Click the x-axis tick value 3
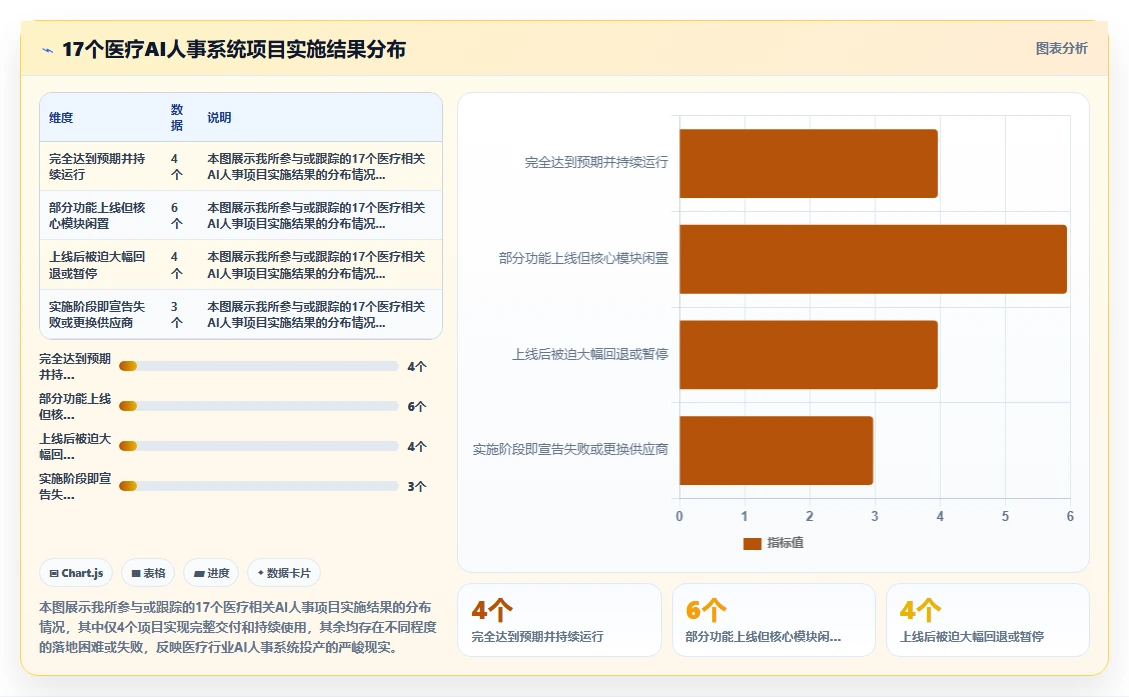This screenshot has width=1129, height=697. [x=875, y=516]
